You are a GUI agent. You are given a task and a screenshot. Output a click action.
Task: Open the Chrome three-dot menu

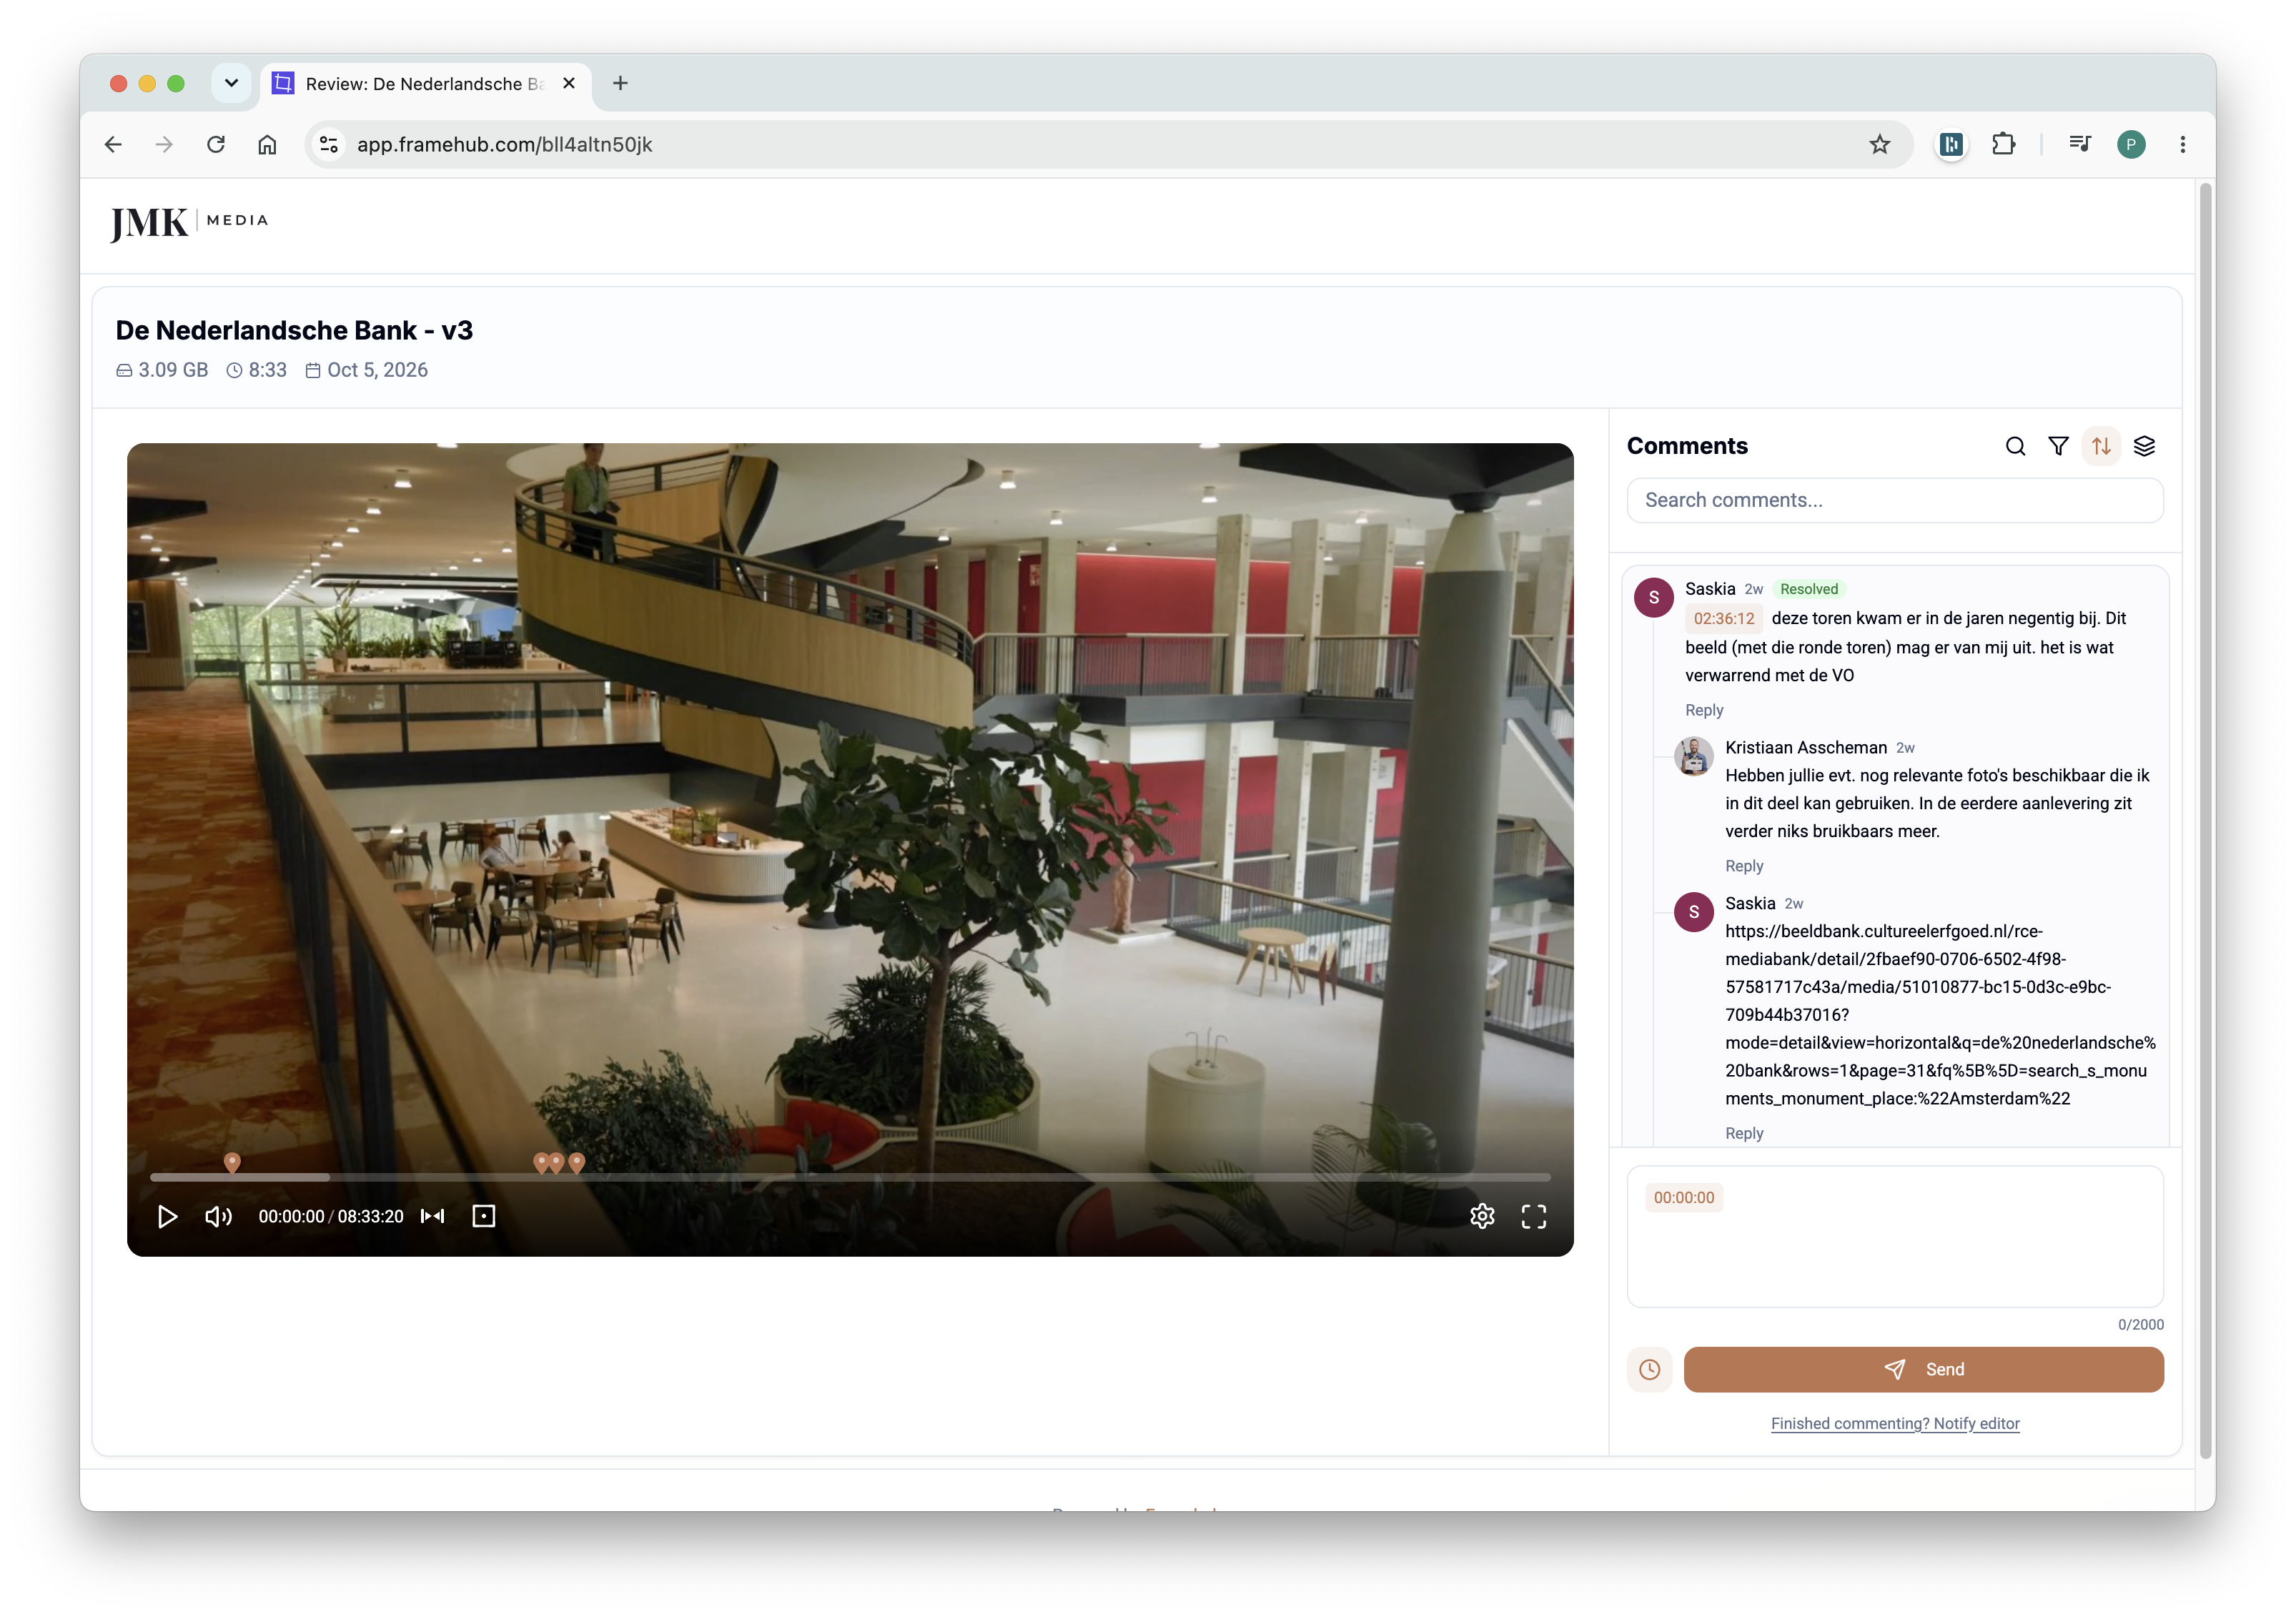(2182, 144)
